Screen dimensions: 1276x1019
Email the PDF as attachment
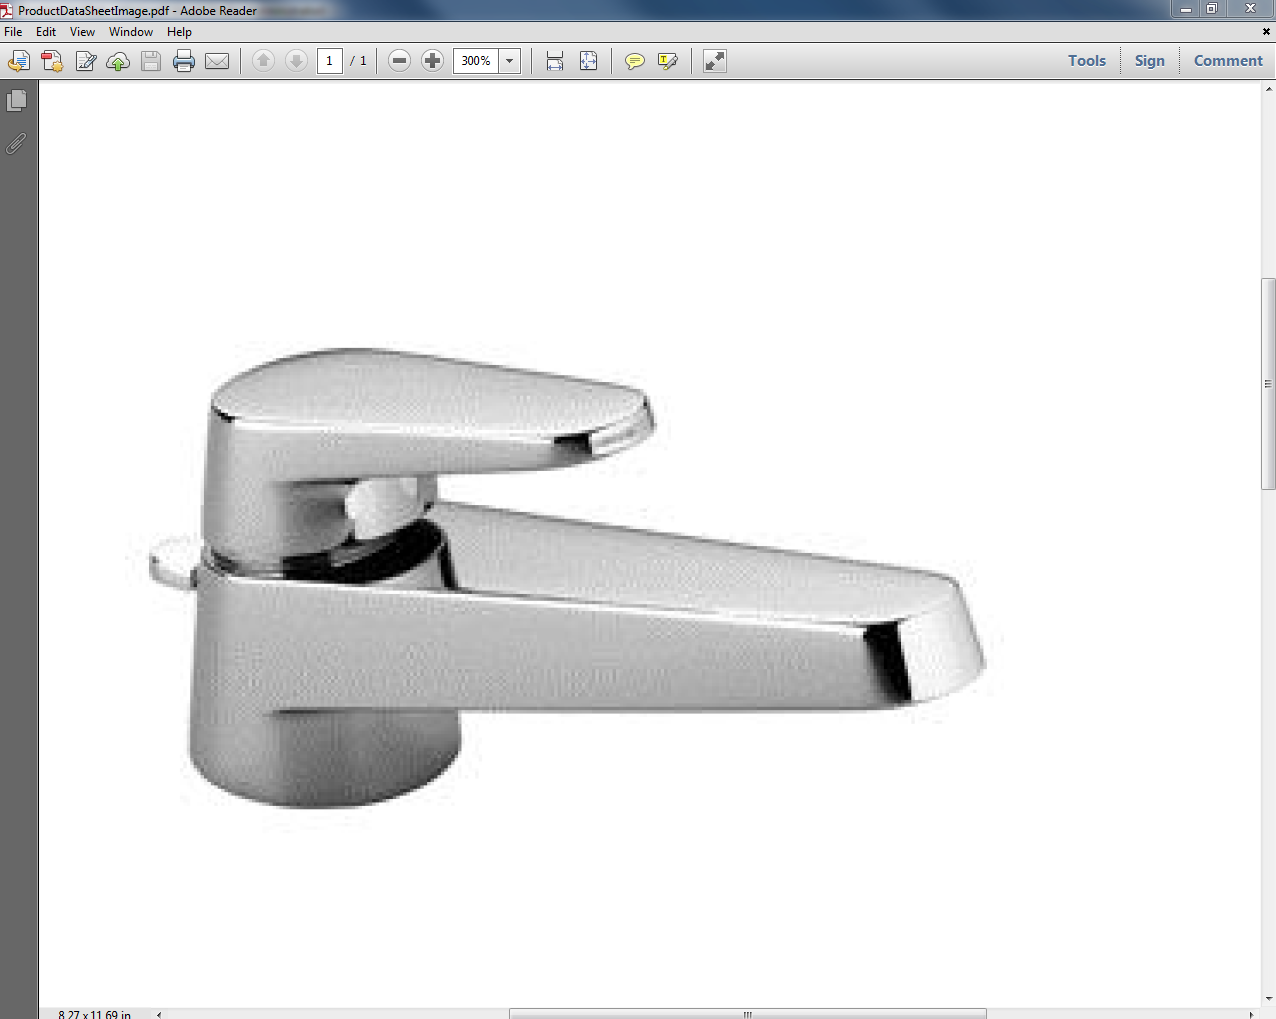(218, 60)
